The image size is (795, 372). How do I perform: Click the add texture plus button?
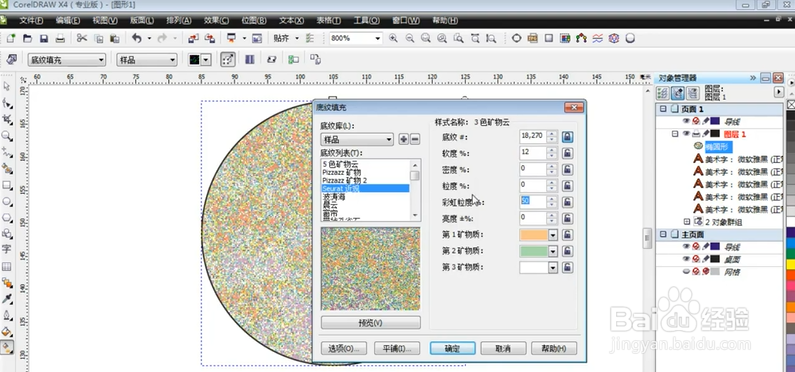point(404,139)
